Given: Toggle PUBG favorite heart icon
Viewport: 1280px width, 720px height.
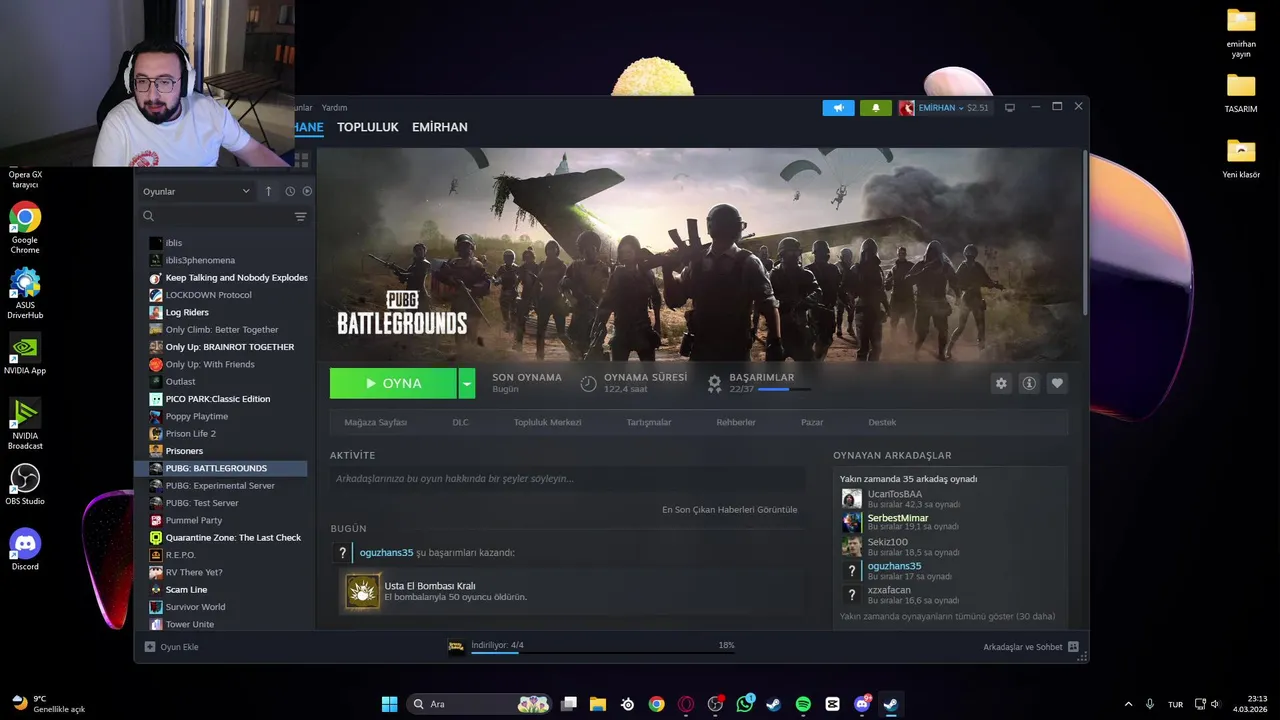Looking at the screenshot, I should 1056,383.
